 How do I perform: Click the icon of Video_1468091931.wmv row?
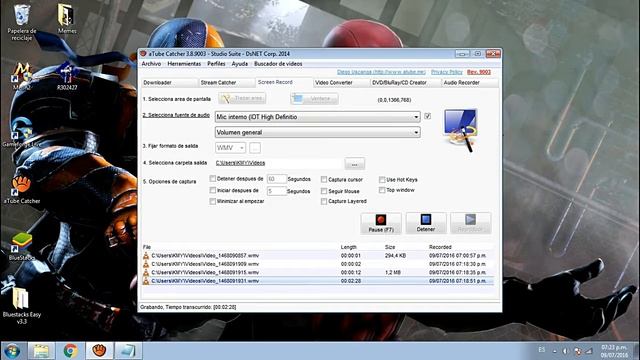pyautogui.click(x=146, y=281)
